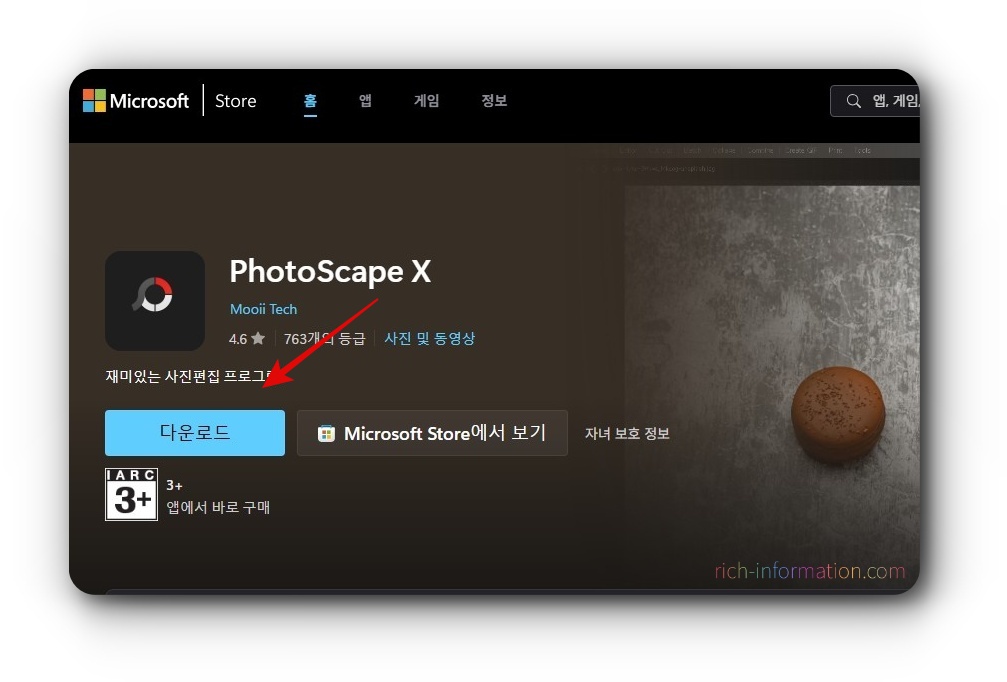Go to the 정보 tab

pos(494,101)
